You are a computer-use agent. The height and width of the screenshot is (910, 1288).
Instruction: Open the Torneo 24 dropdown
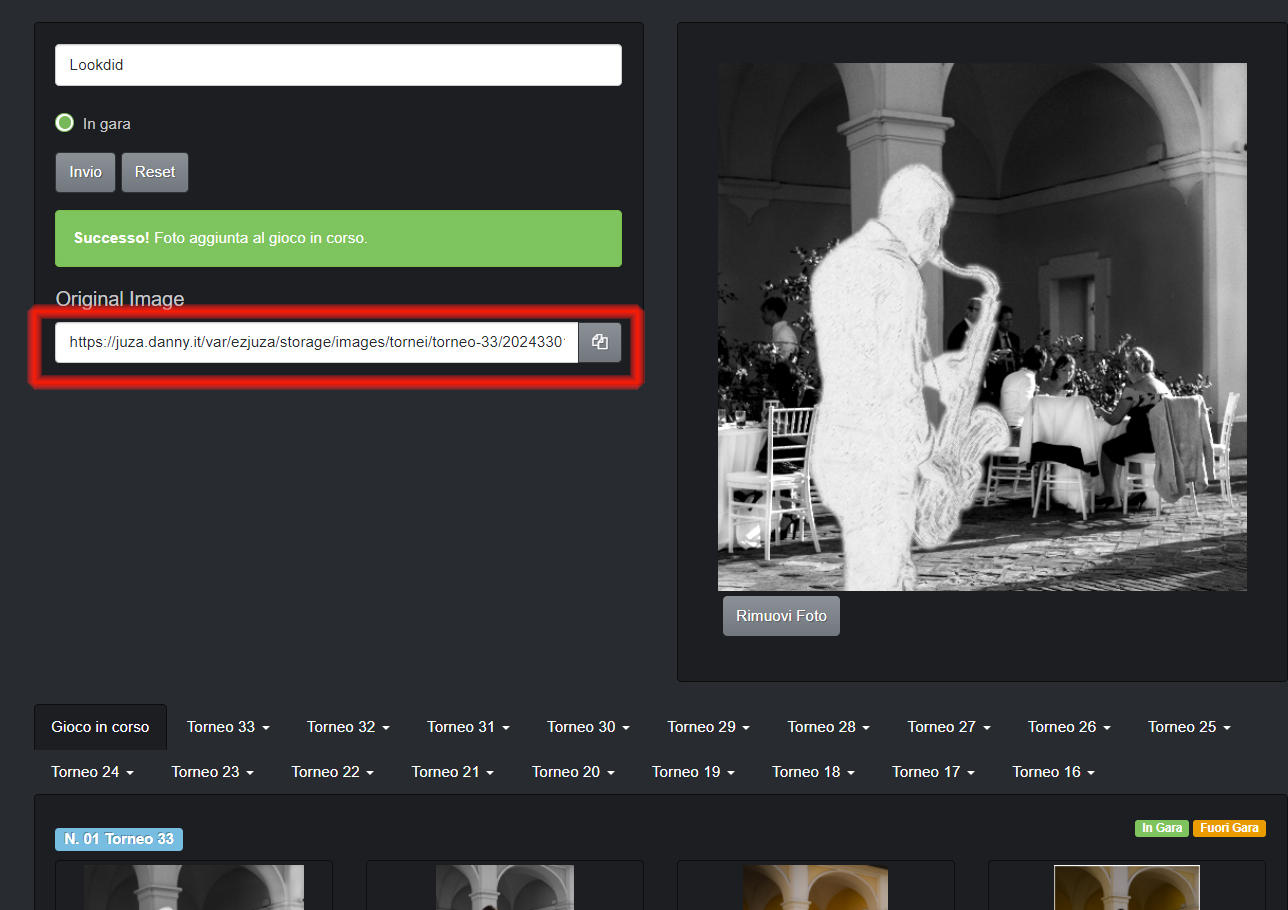coord(92,772)
